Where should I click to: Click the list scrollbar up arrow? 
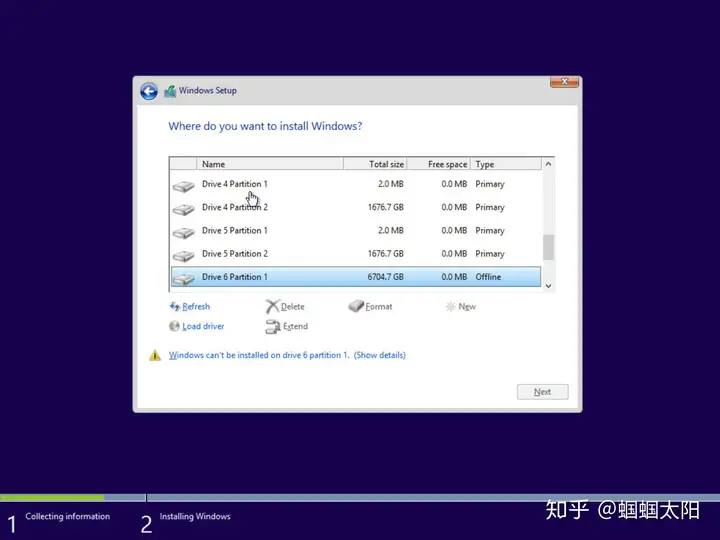tap(548, 164)
